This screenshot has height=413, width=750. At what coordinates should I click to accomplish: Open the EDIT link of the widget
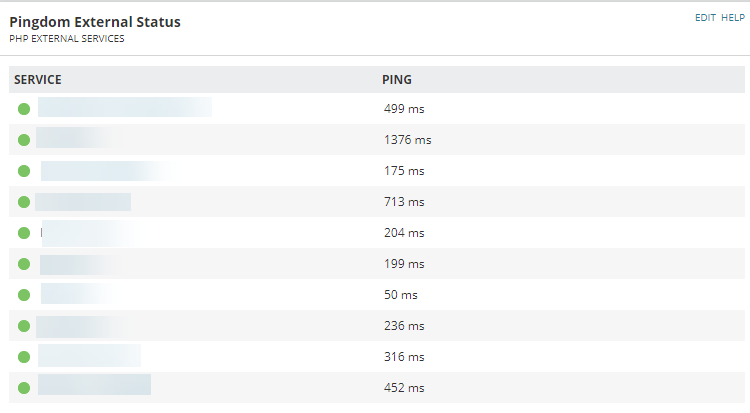pyautogui.click(x=705, y=18)
